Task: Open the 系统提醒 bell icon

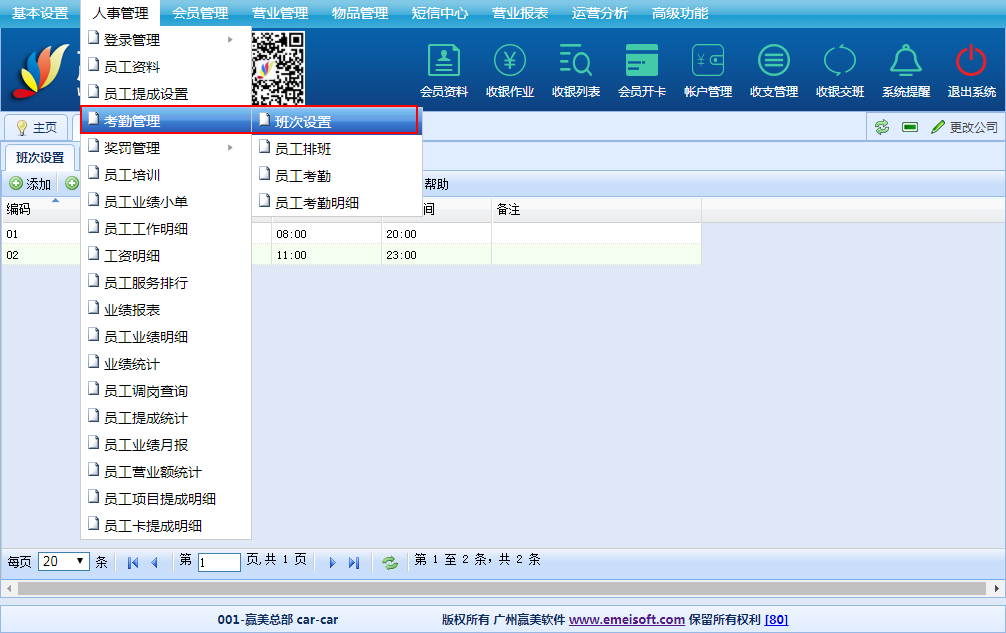Action: click(906, 62)
